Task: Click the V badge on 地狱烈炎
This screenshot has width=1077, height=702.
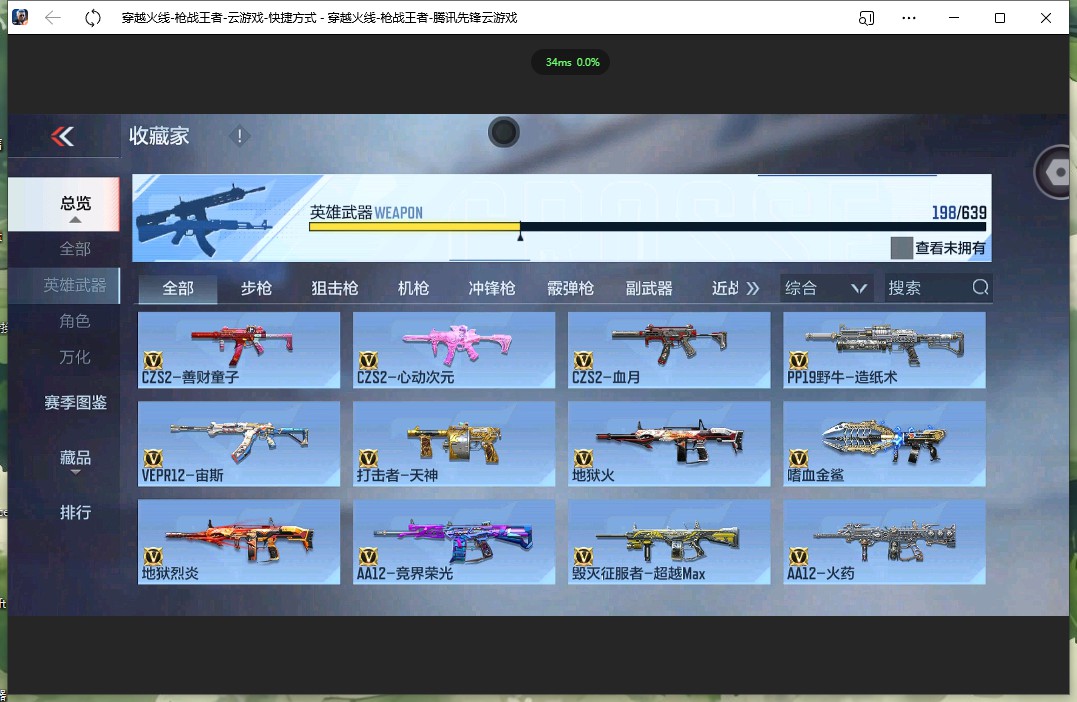Action: (153, 556)
